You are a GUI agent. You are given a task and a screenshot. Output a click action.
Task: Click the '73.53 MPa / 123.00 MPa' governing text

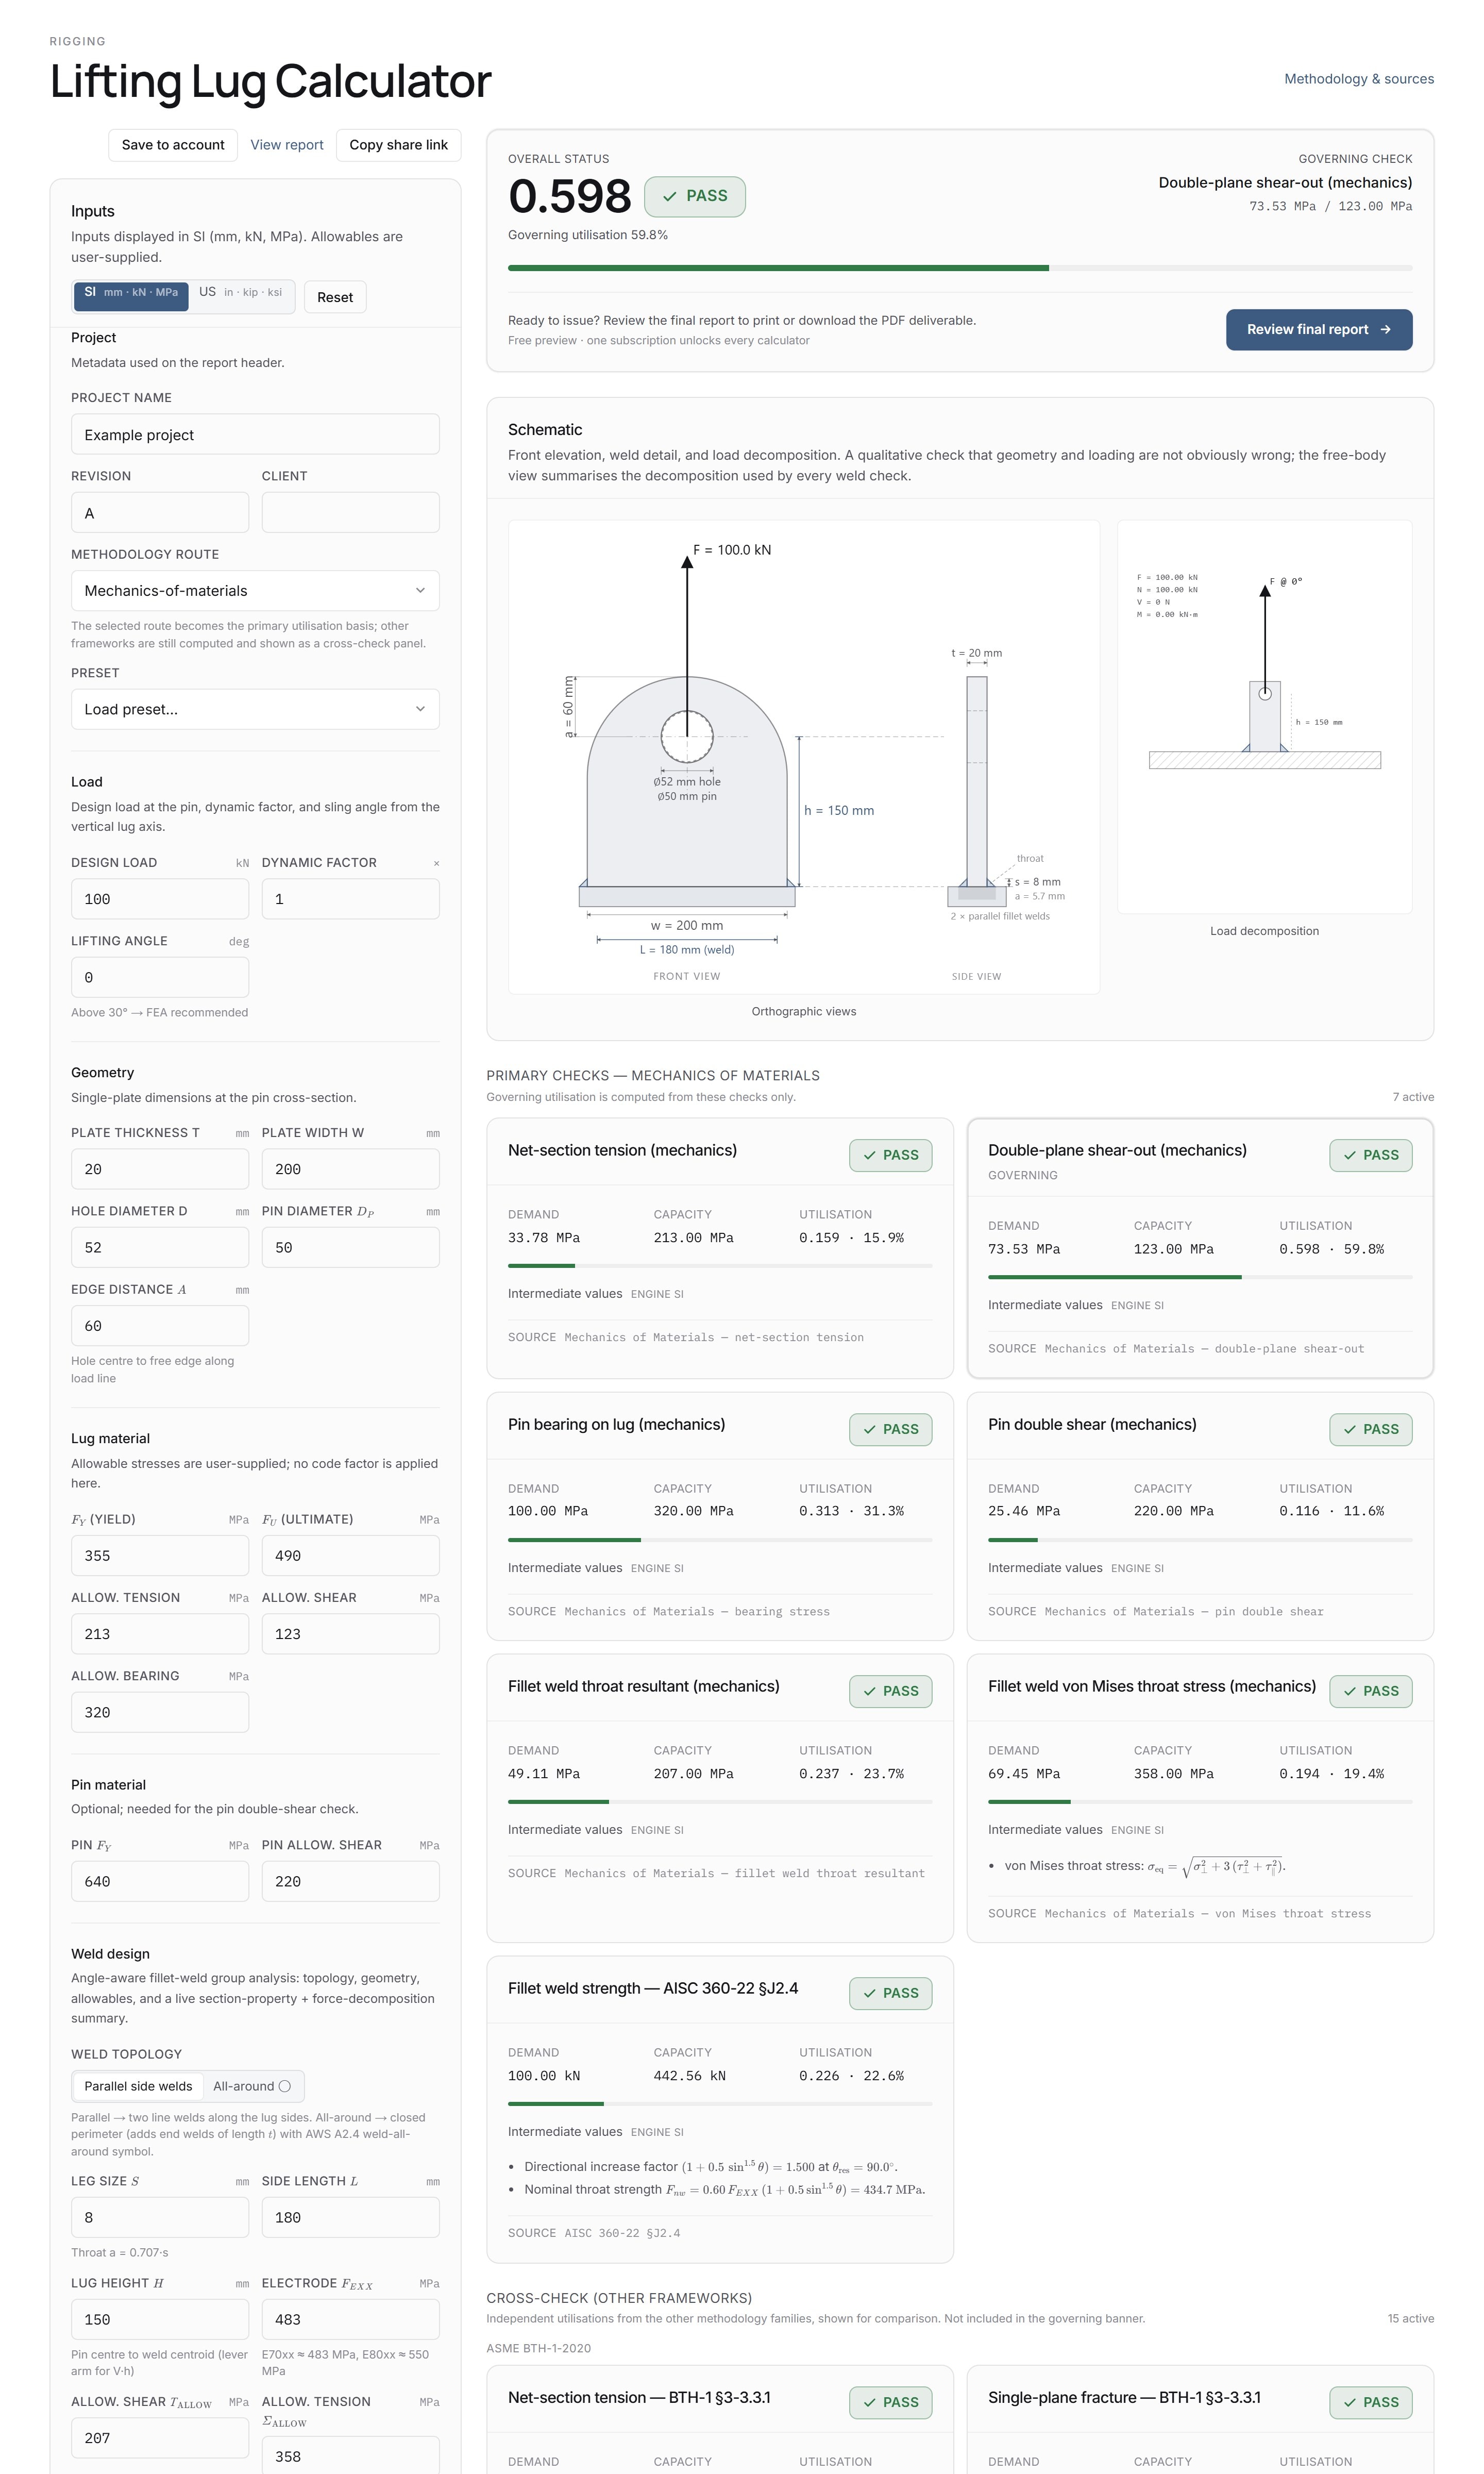click(x=1330, y=206)
